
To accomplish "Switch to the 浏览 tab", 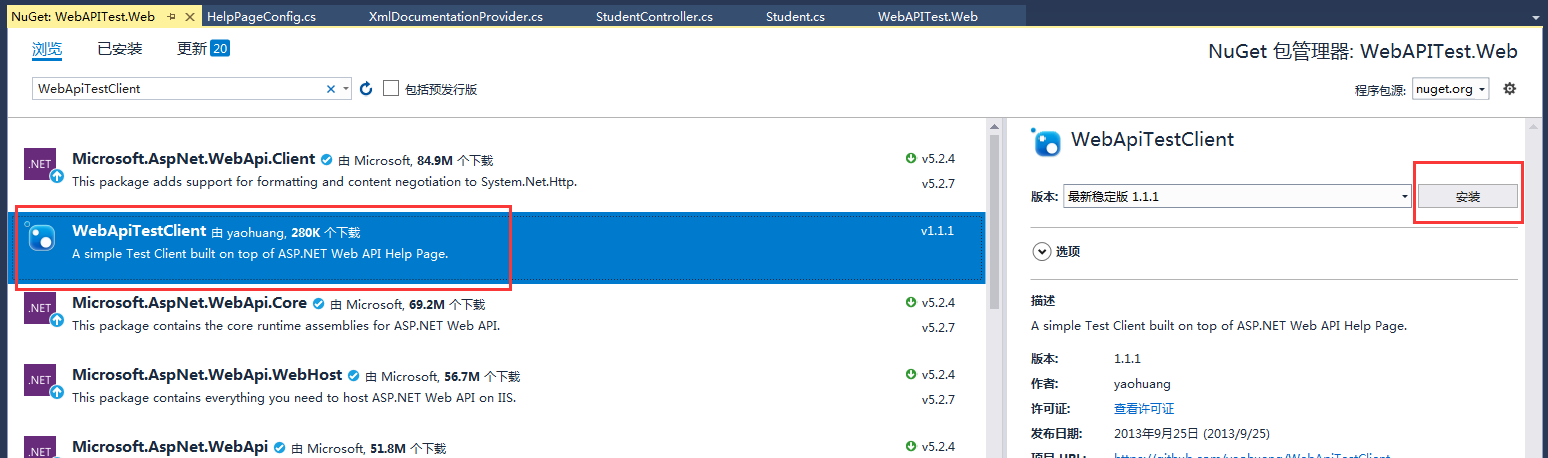I will [x=47, y=49].
